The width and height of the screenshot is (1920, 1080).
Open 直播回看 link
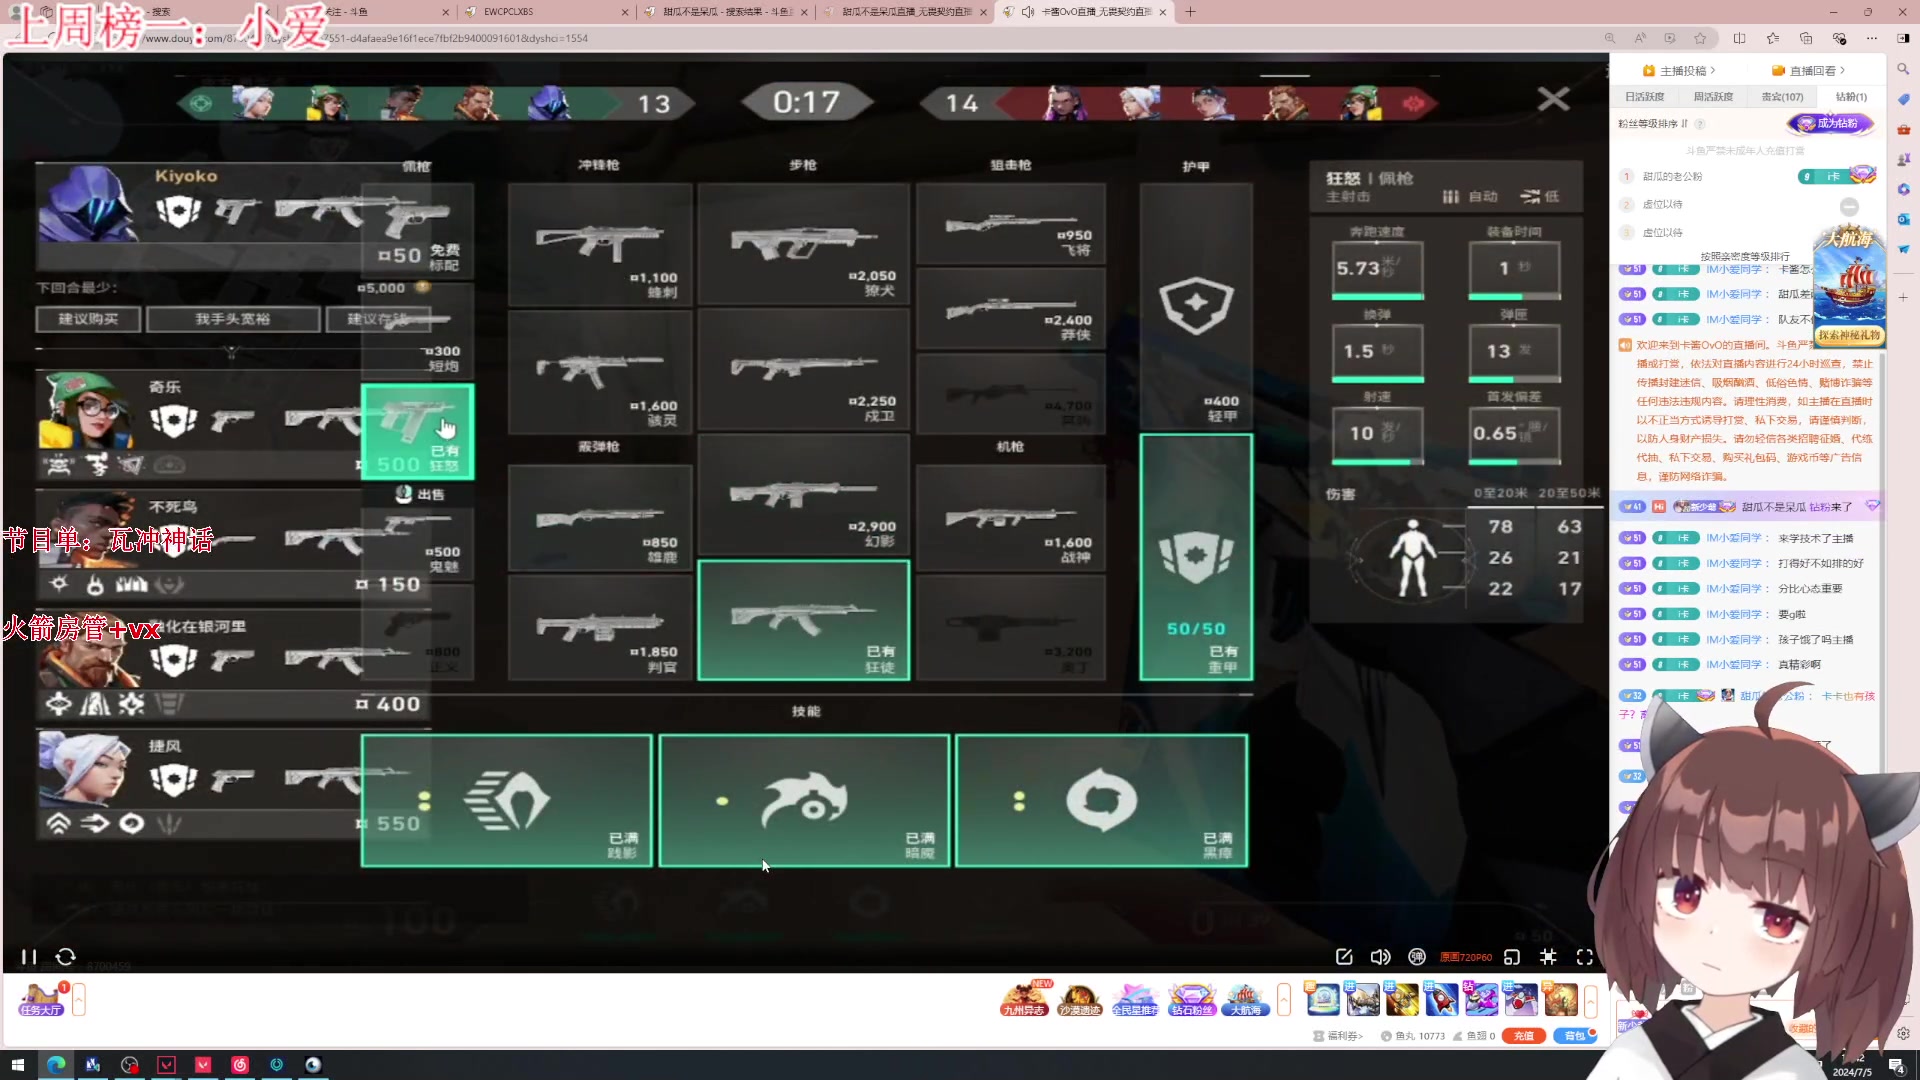click(1808, 71)
